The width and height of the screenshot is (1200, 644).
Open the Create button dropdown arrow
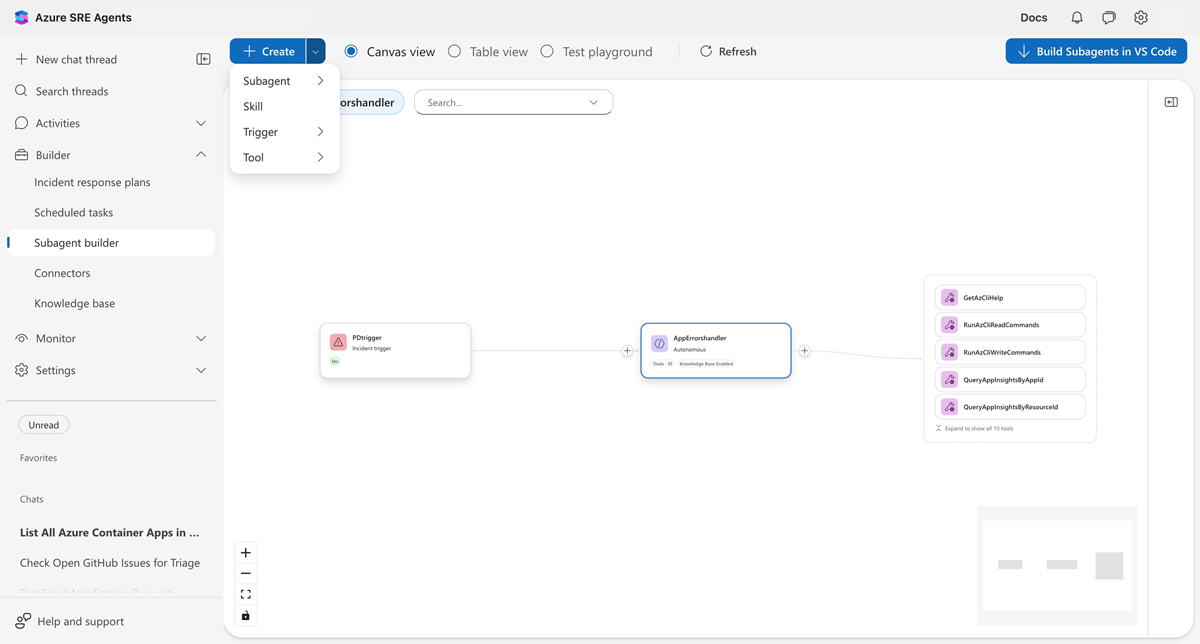click(314, 51)
